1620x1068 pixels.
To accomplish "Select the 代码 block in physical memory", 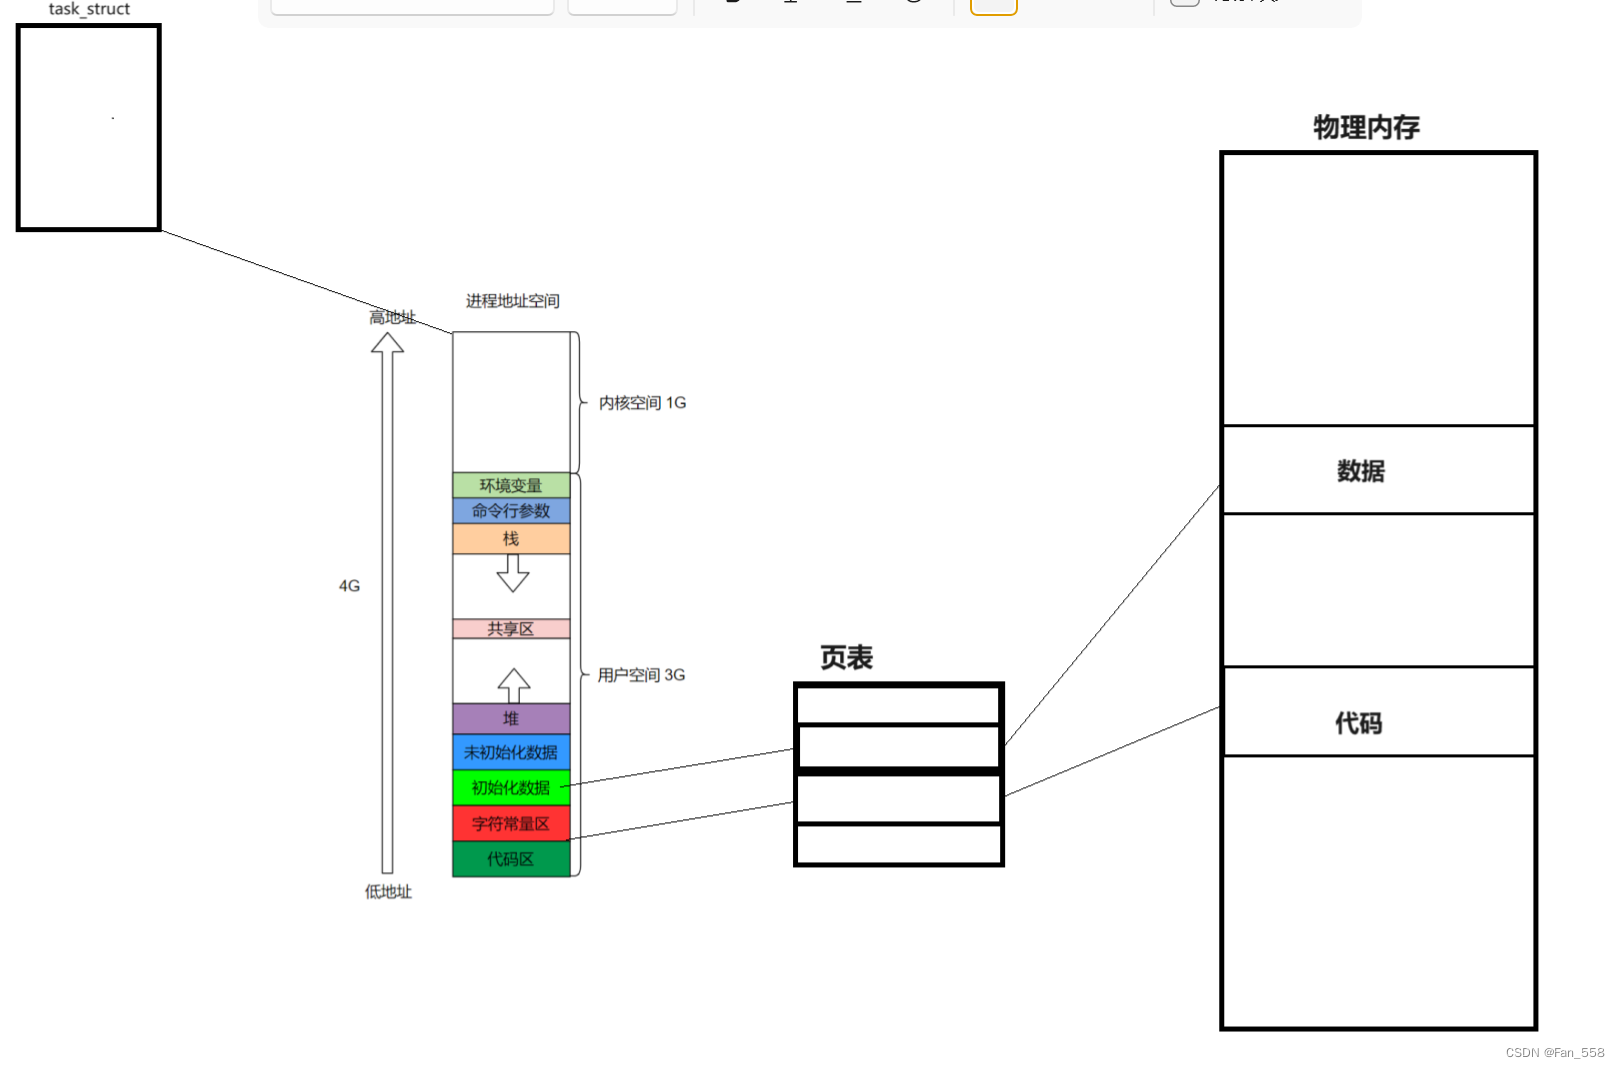I will 1379,711.
